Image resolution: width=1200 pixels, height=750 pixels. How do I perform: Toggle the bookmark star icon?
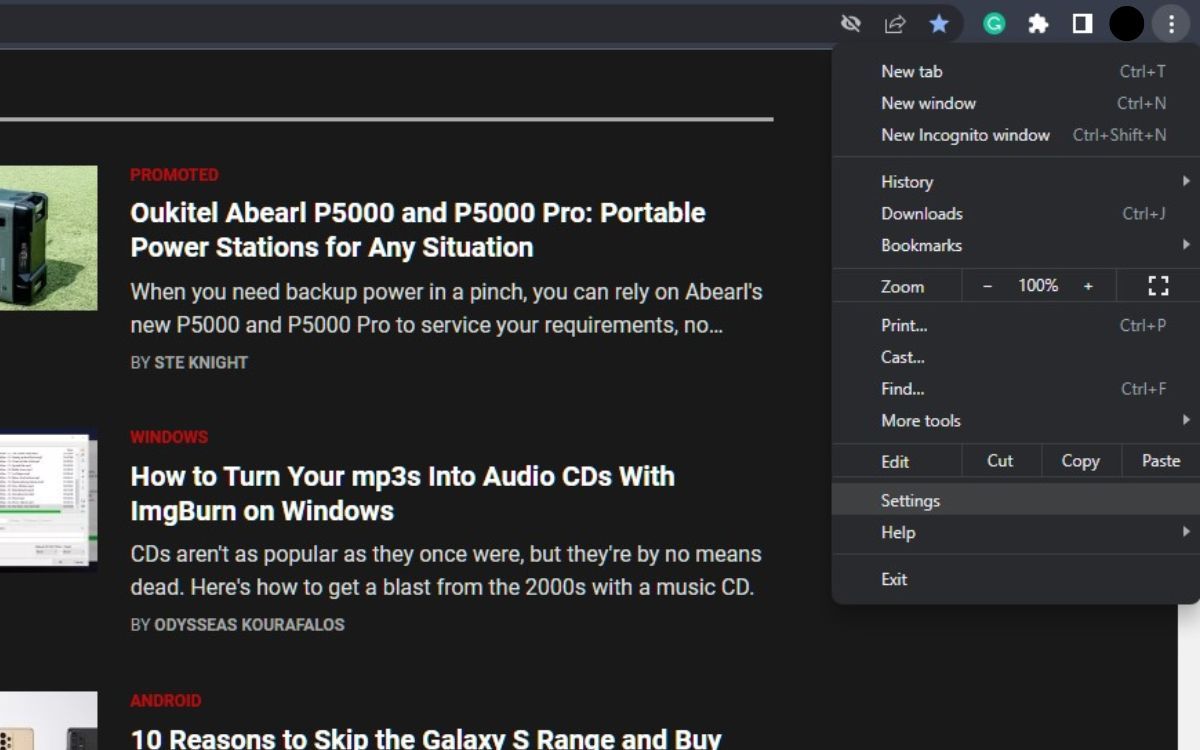tap(939, 23)
